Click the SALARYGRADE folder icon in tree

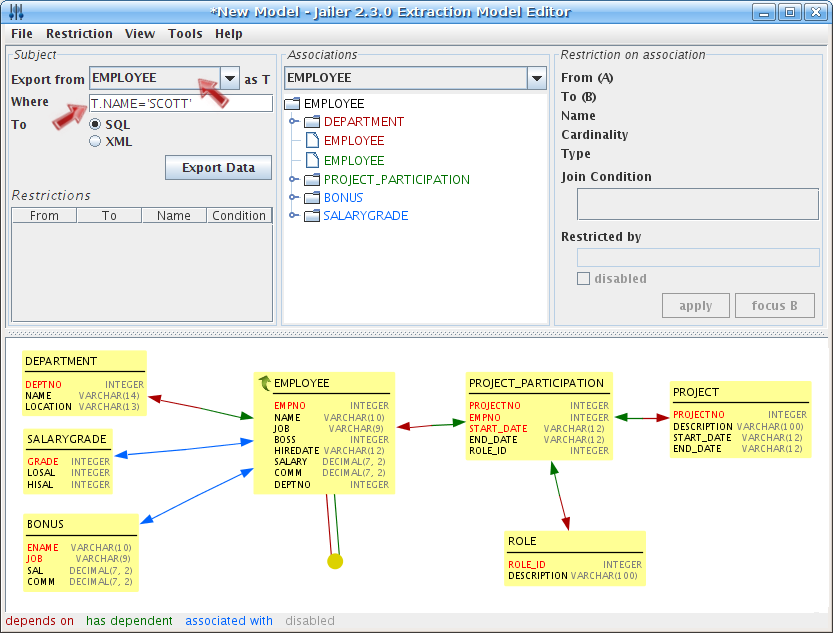(311, 216)
